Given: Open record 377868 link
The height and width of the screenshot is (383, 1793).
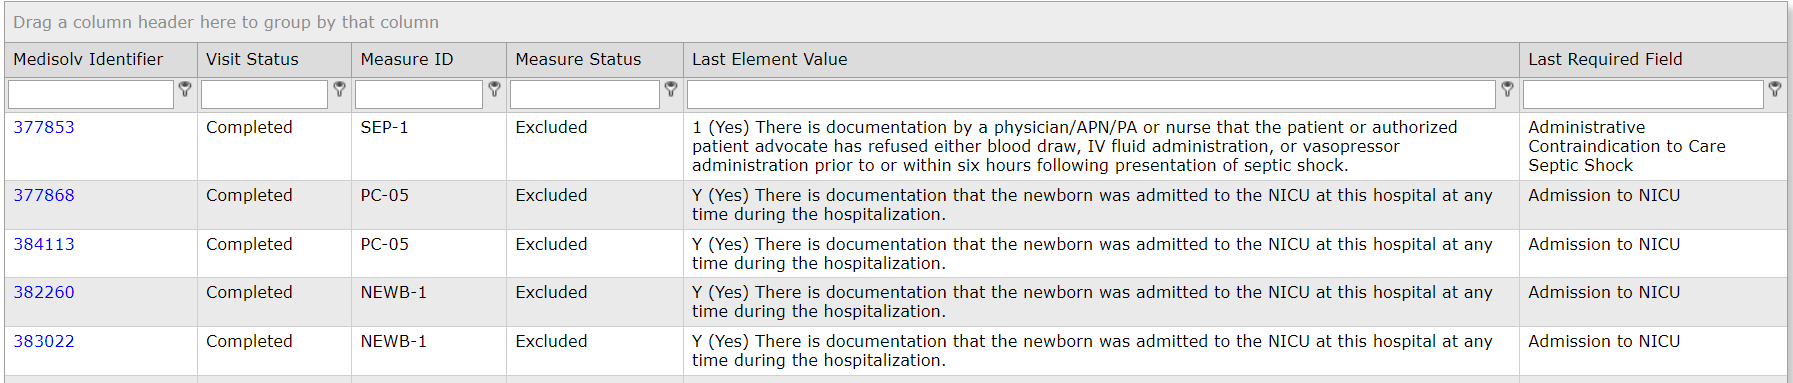Looking at the screenshot, I should coord(44,195).
